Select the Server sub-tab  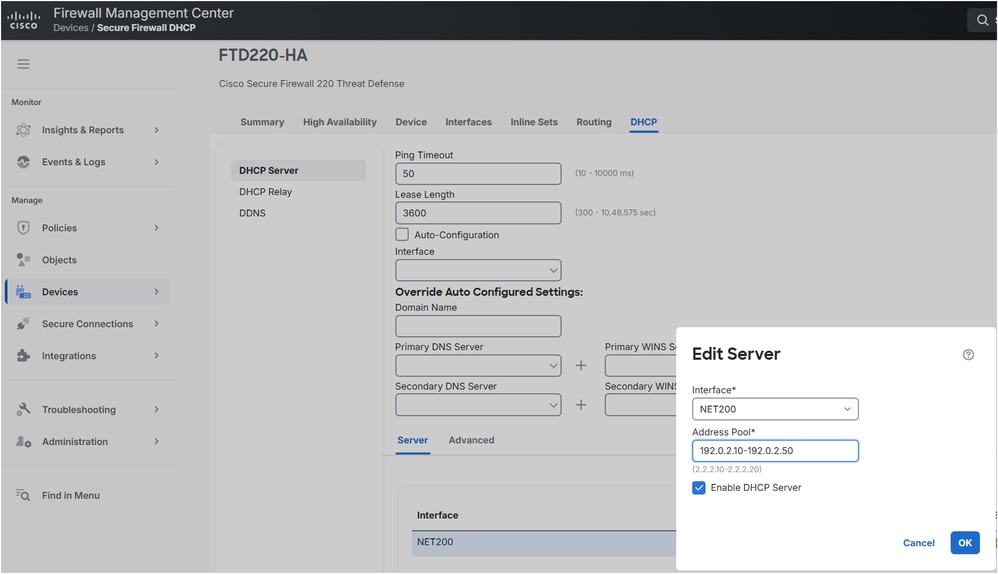point(412,440)
